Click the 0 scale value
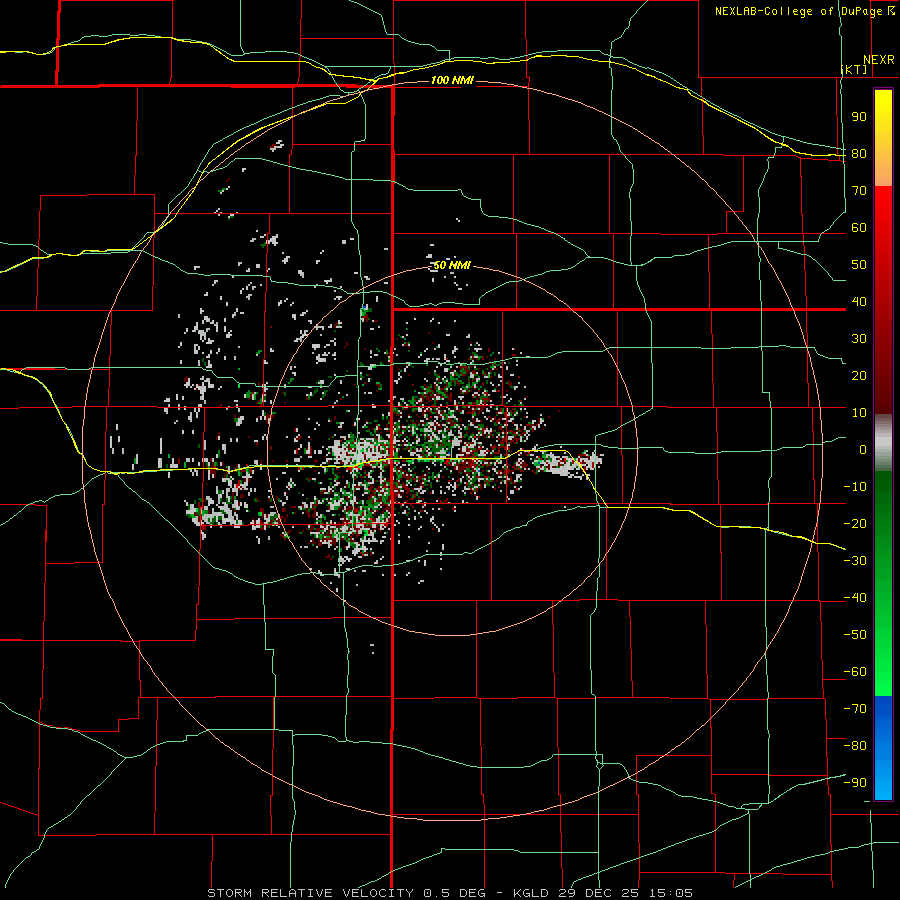The width and height of the screenshot is (900, 900). 863,449
